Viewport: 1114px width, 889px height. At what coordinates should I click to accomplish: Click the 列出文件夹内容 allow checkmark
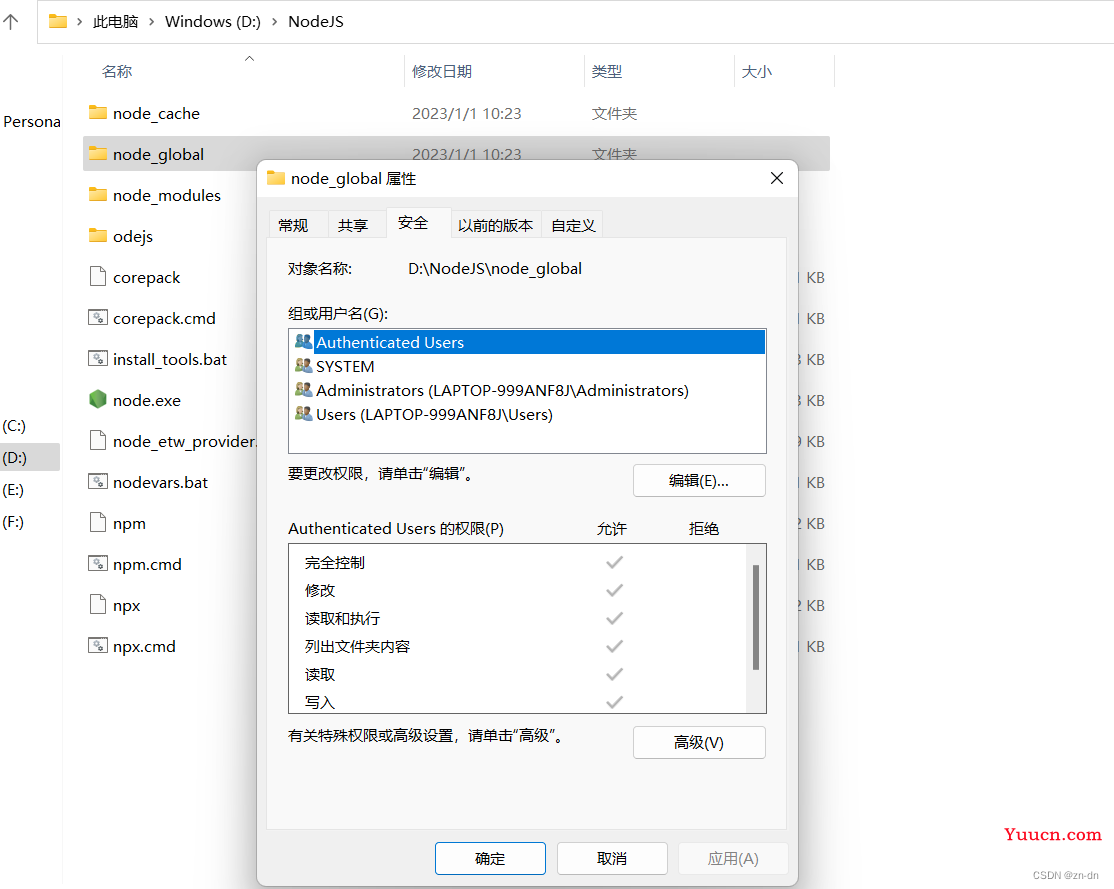coord(615,646)
